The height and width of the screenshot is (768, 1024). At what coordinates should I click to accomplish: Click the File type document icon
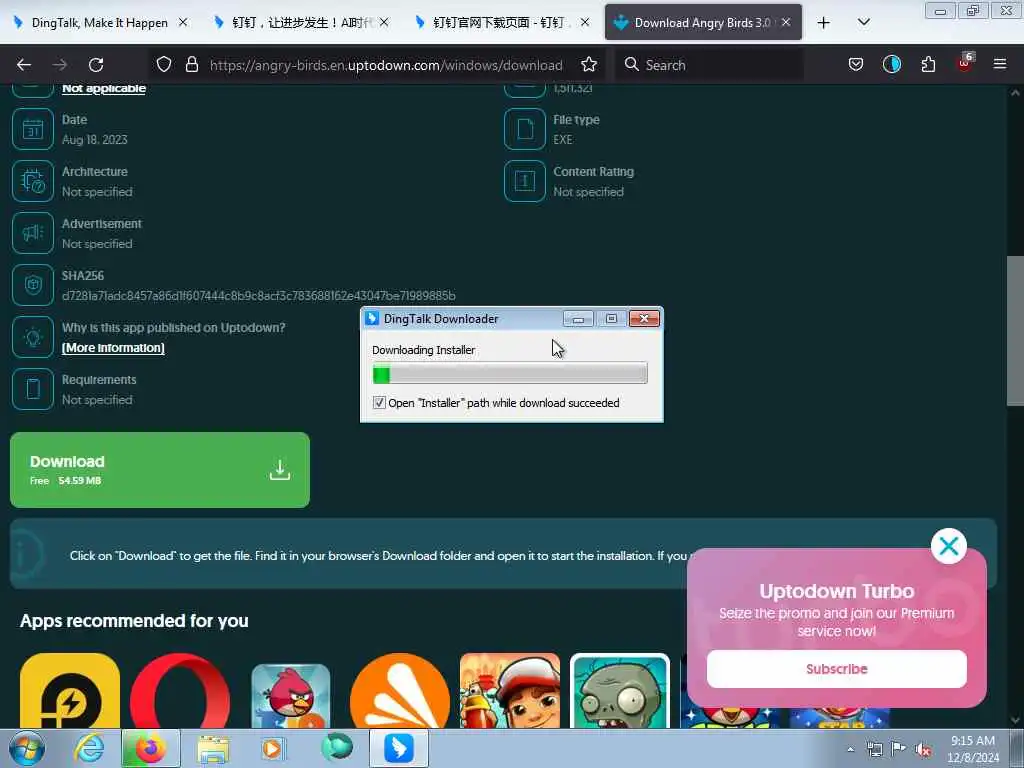point(524,129)
